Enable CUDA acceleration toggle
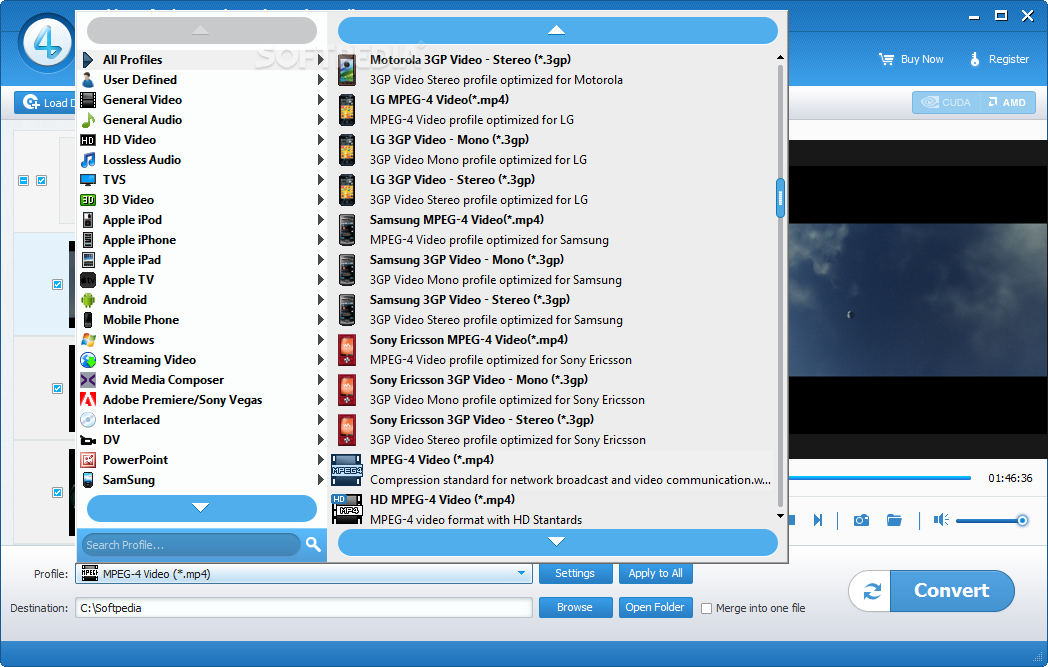 tap(946, 102)
